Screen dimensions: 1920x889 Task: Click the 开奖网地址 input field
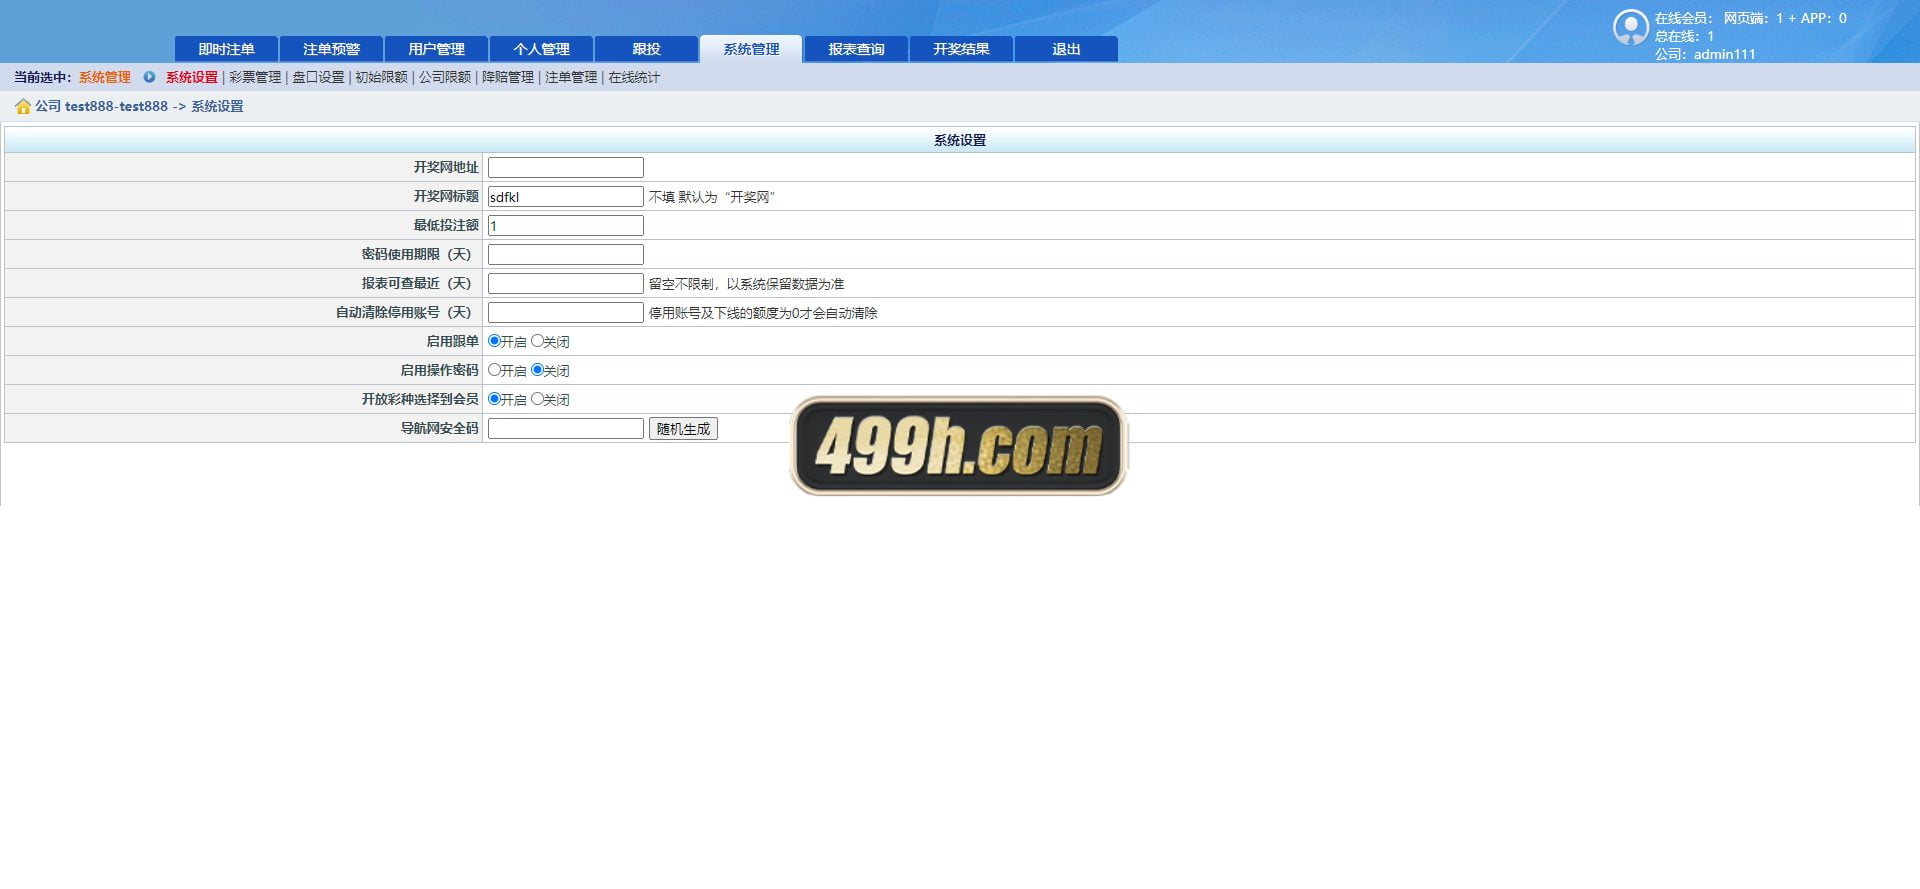coord(566,168)
